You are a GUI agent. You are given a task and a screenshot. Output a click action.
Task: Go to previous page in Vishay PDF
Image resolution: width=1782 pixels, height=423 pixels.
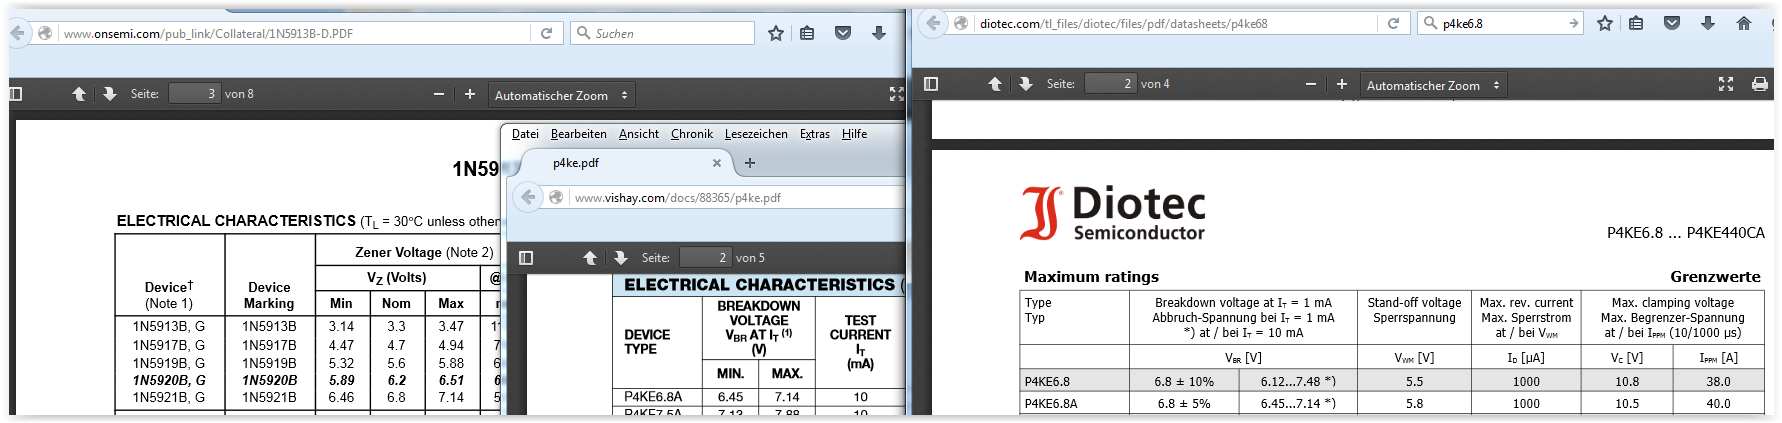pos(590,258)
